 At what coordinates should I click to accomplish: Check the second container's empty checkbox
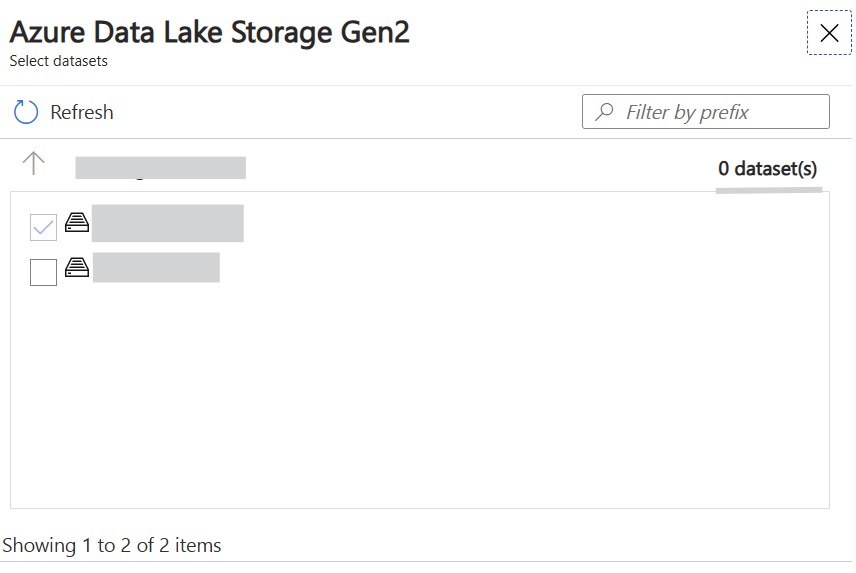coord(43,272)
